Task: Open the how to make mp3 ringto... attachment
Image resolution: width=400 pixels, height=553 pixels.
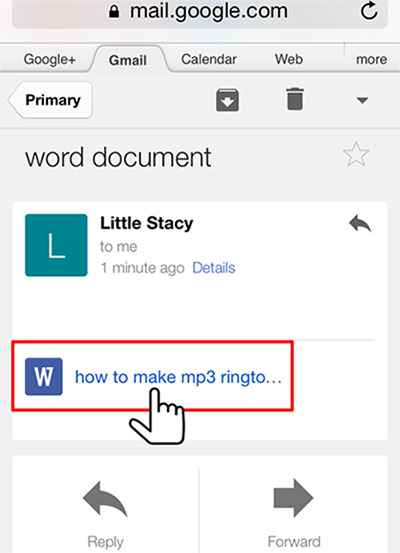Action: click(178, 377)
